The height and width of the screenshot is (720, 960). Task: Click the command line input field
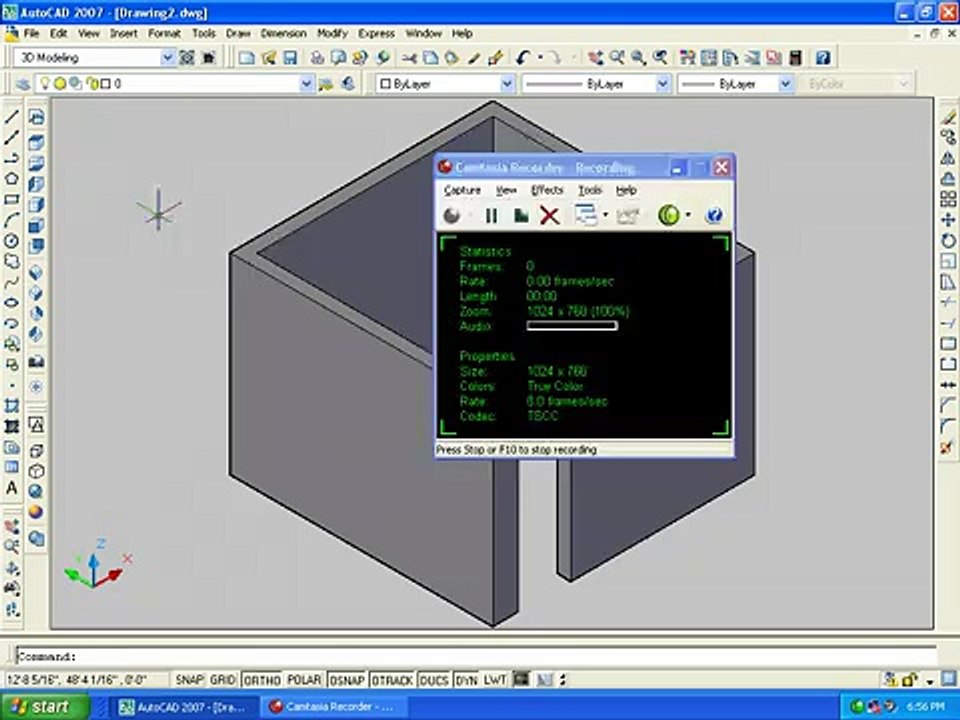click(476, 656)
